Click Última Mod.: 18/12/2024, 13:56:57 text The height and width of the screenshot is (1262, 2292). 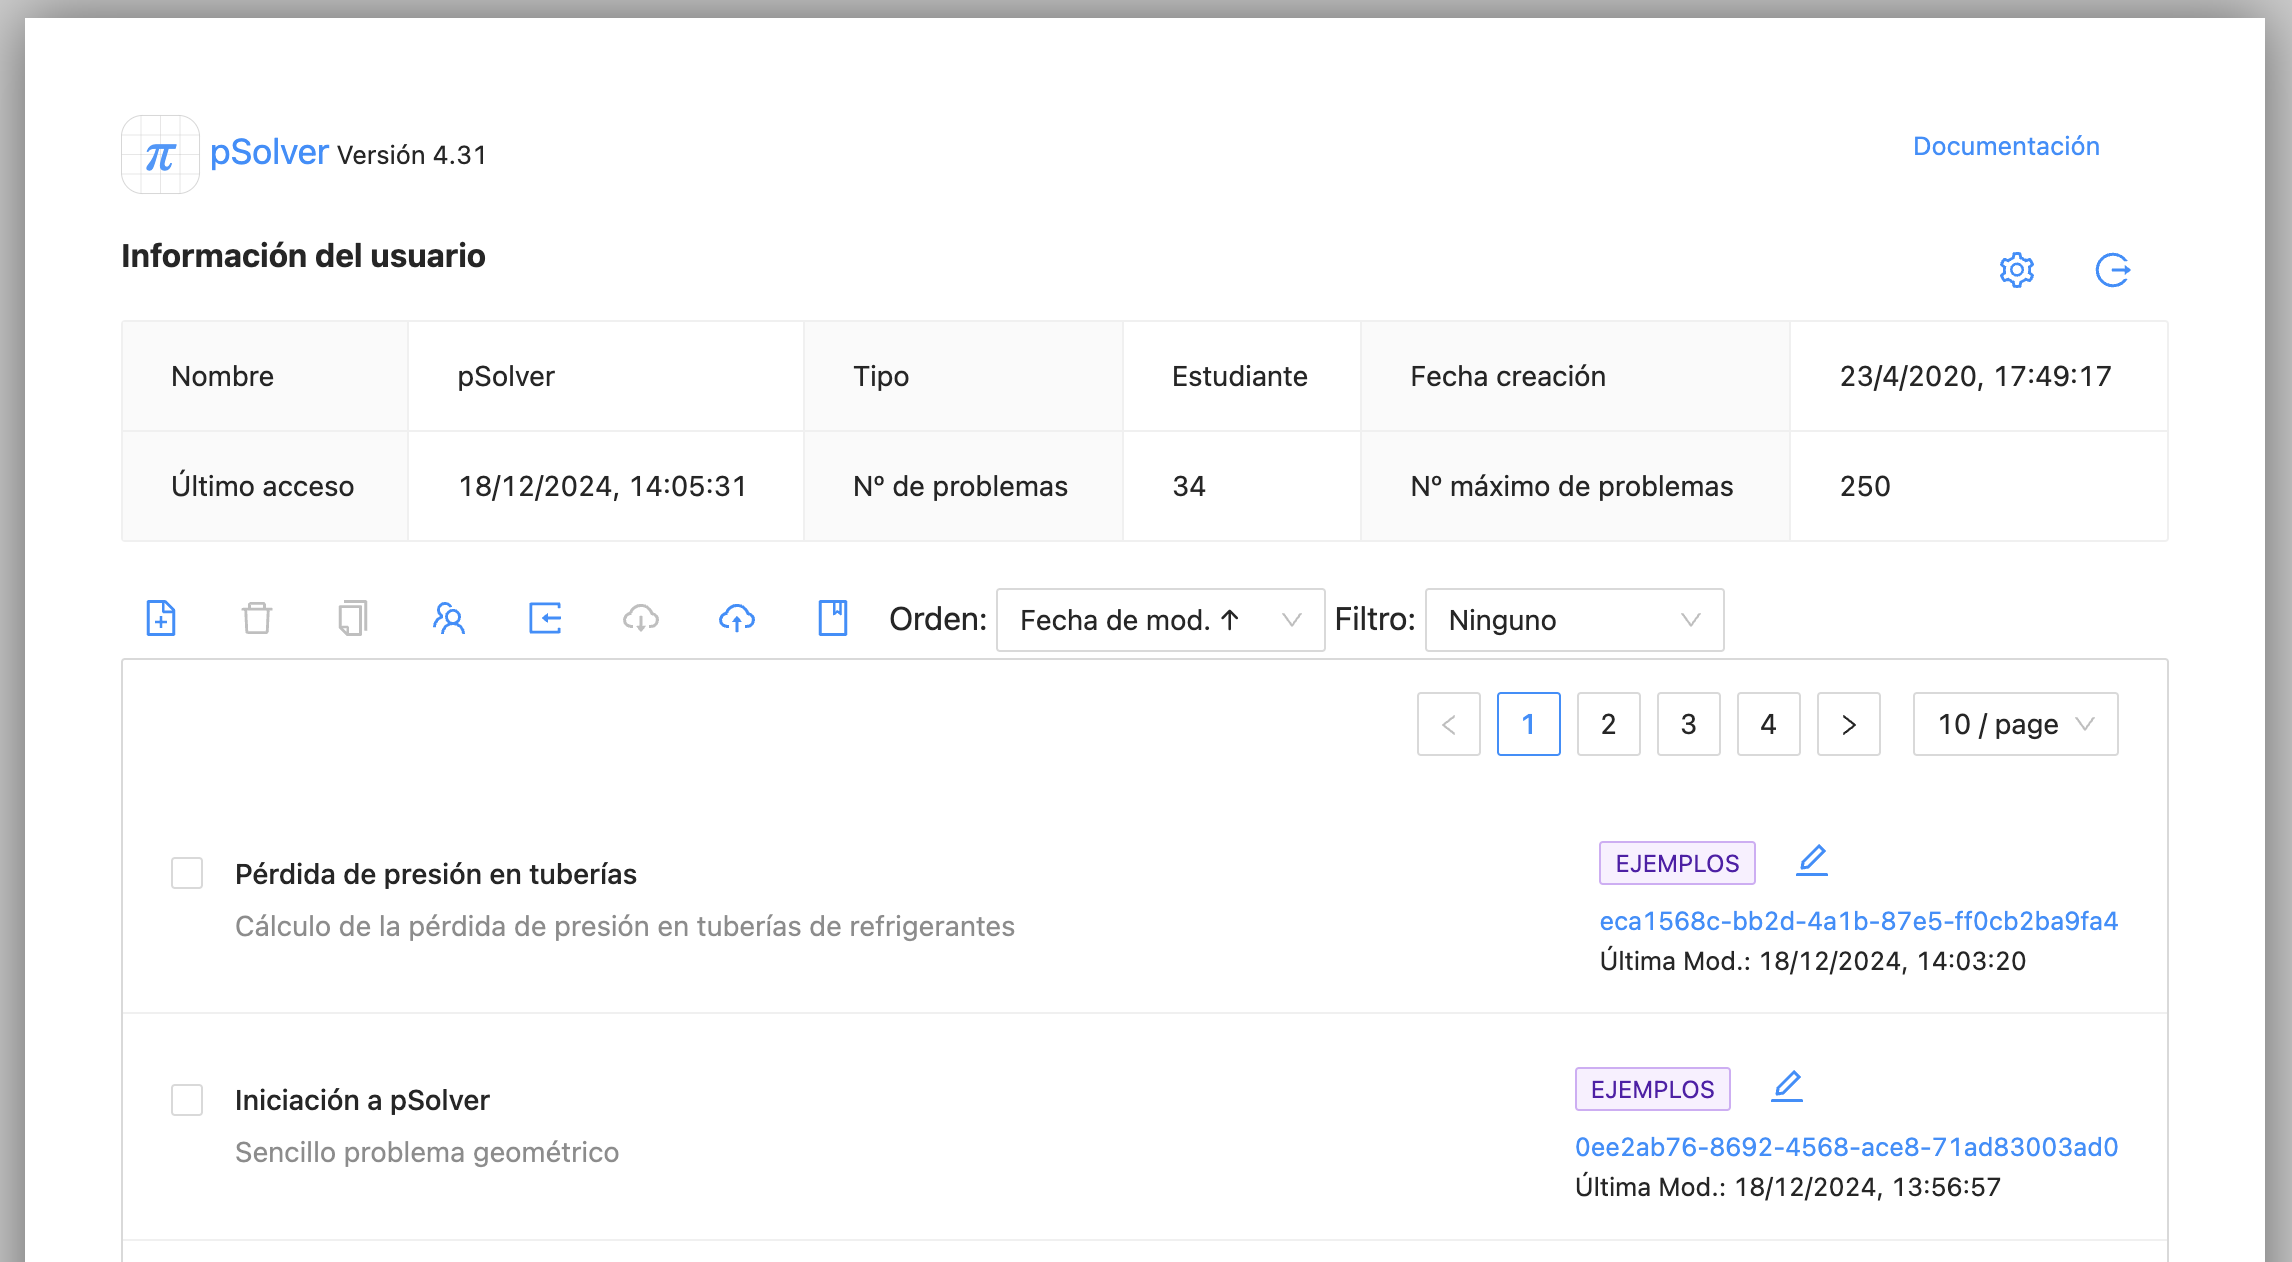1788,1187
